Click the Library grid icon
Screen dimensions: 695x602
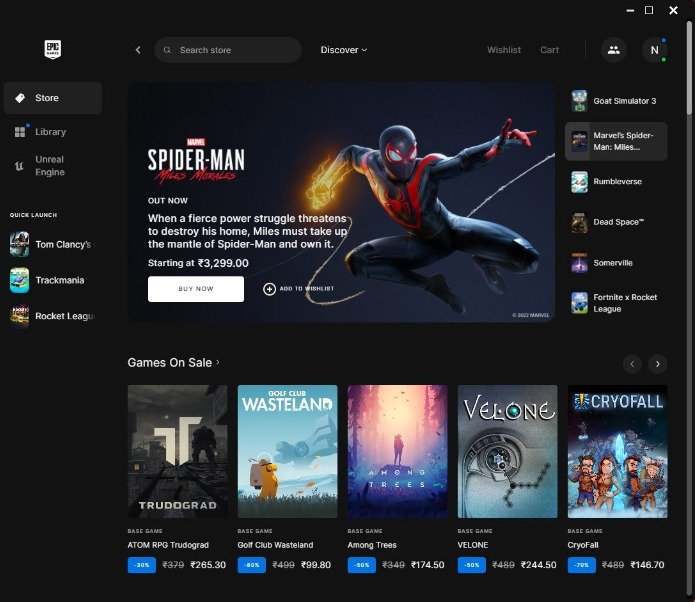pos(20,132)
